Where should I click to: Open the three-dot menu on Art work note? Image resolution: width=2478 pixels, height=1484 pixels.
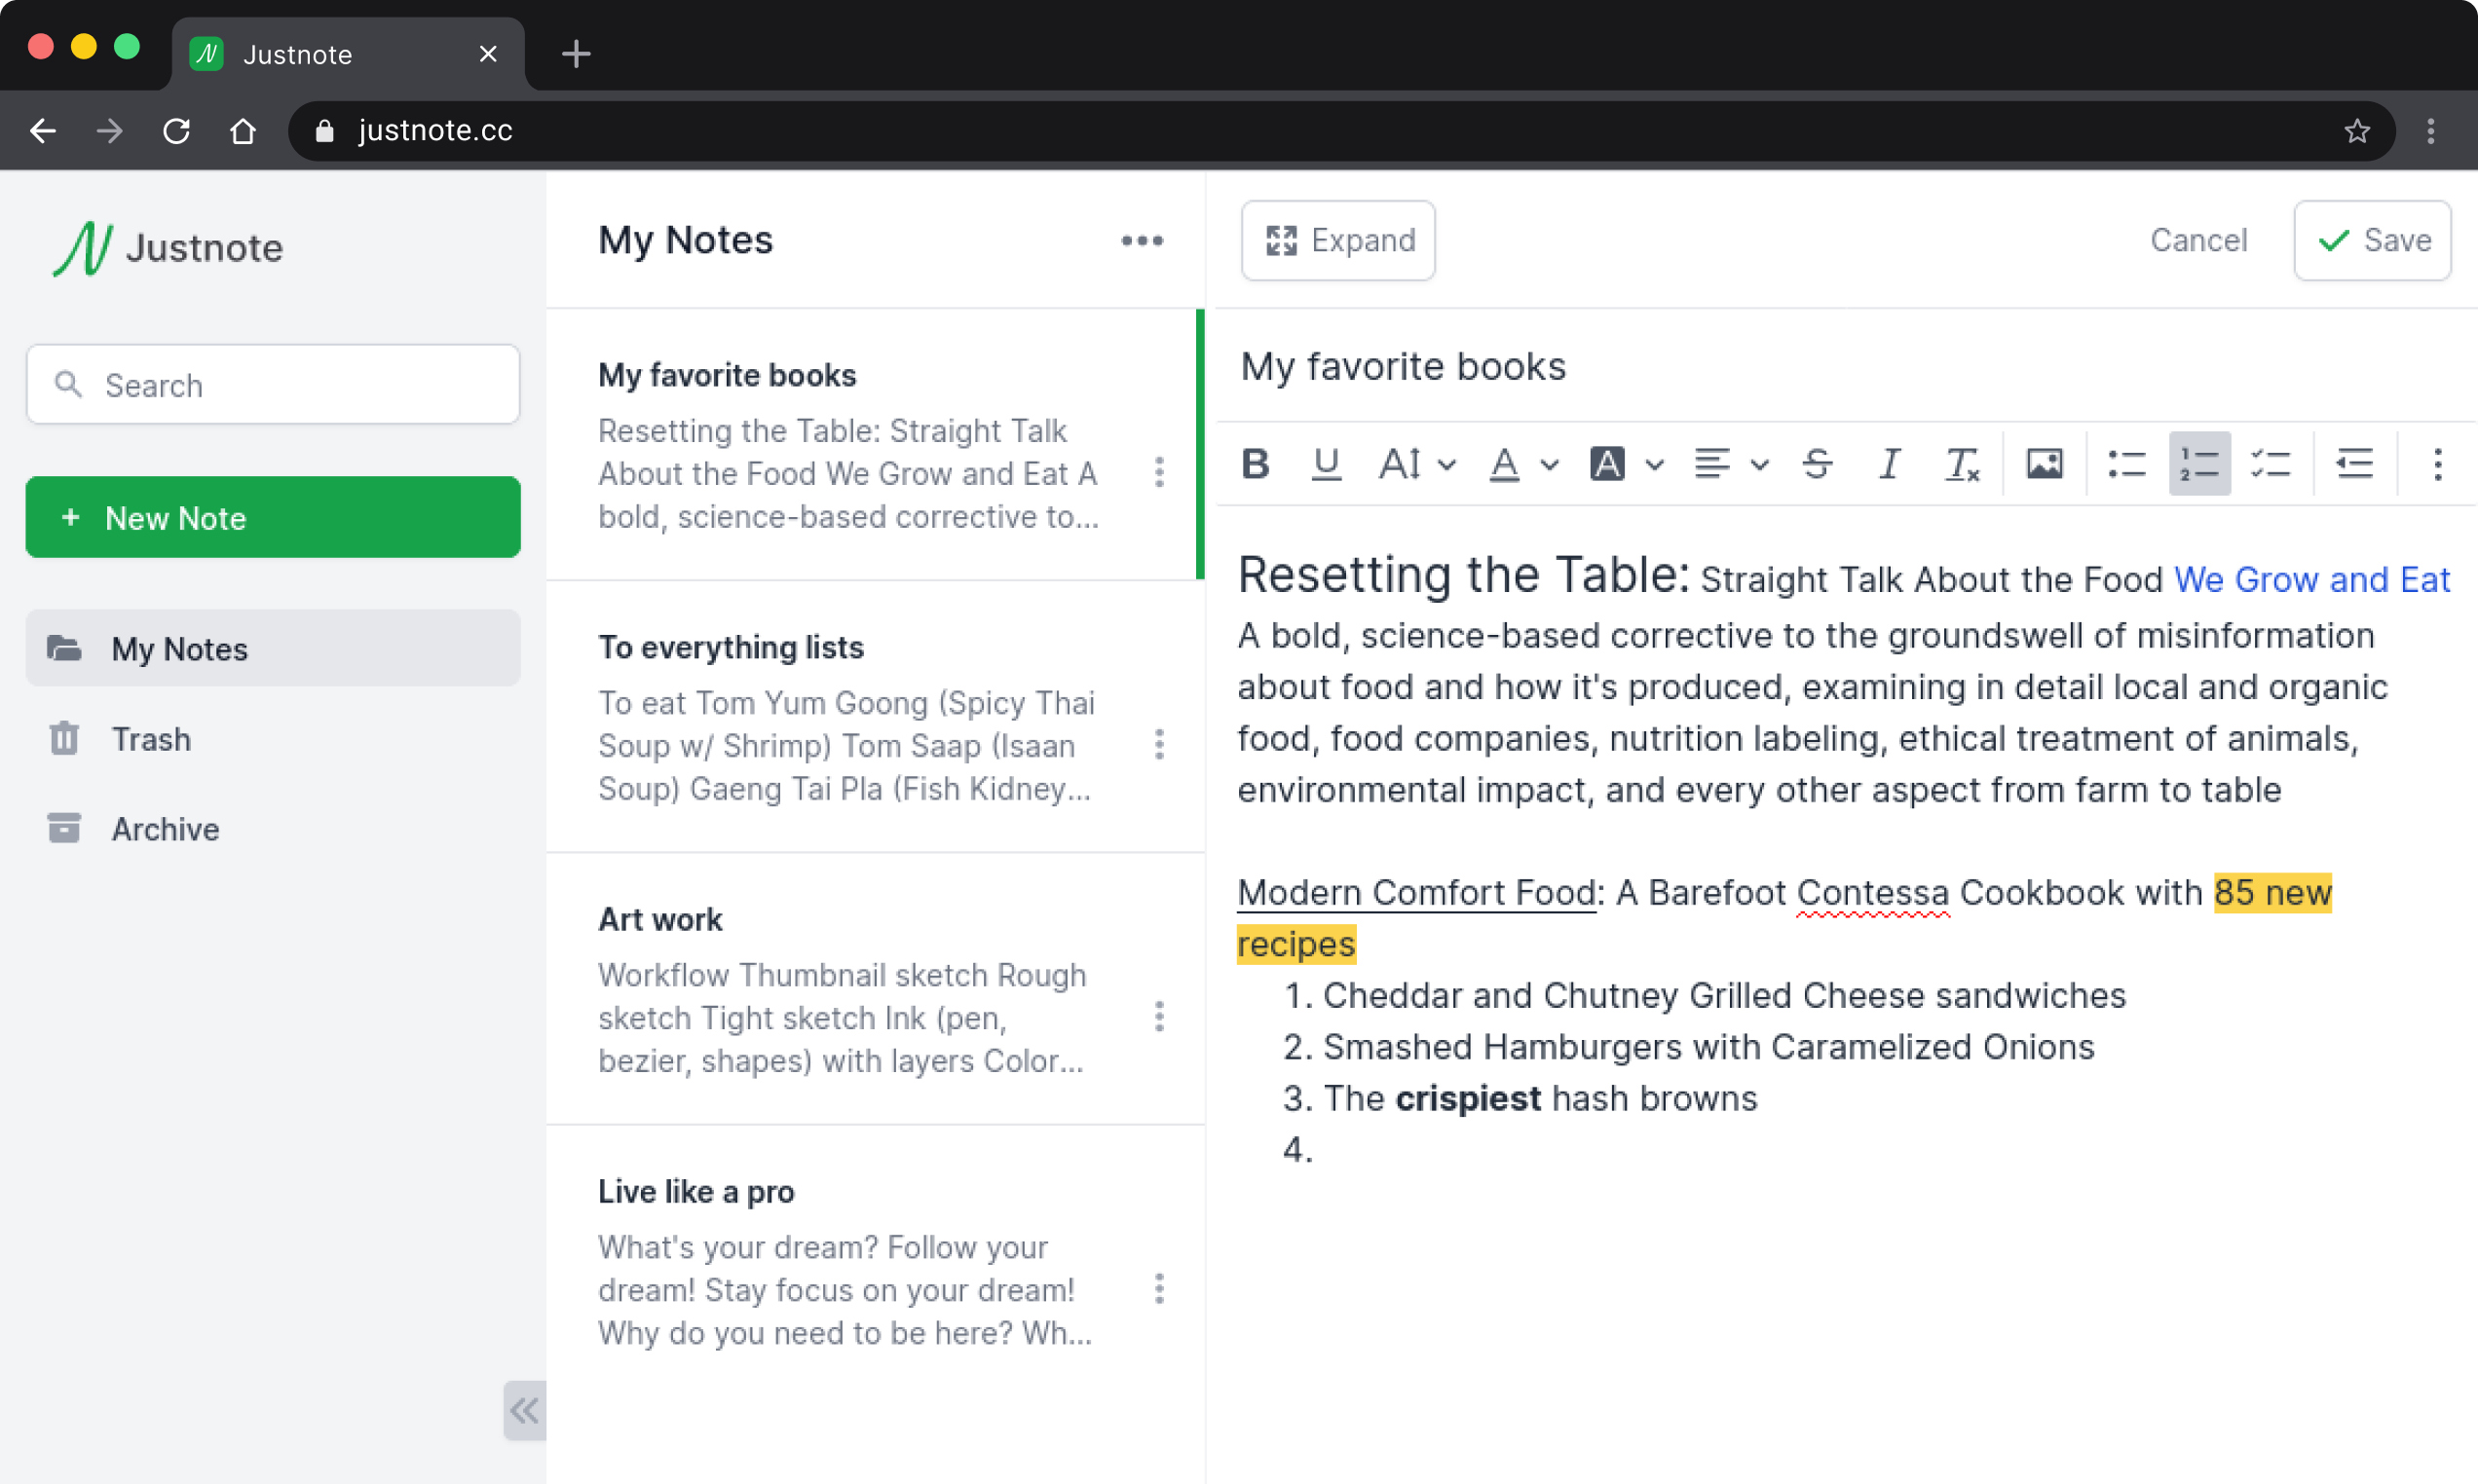click(1159, 1017)
